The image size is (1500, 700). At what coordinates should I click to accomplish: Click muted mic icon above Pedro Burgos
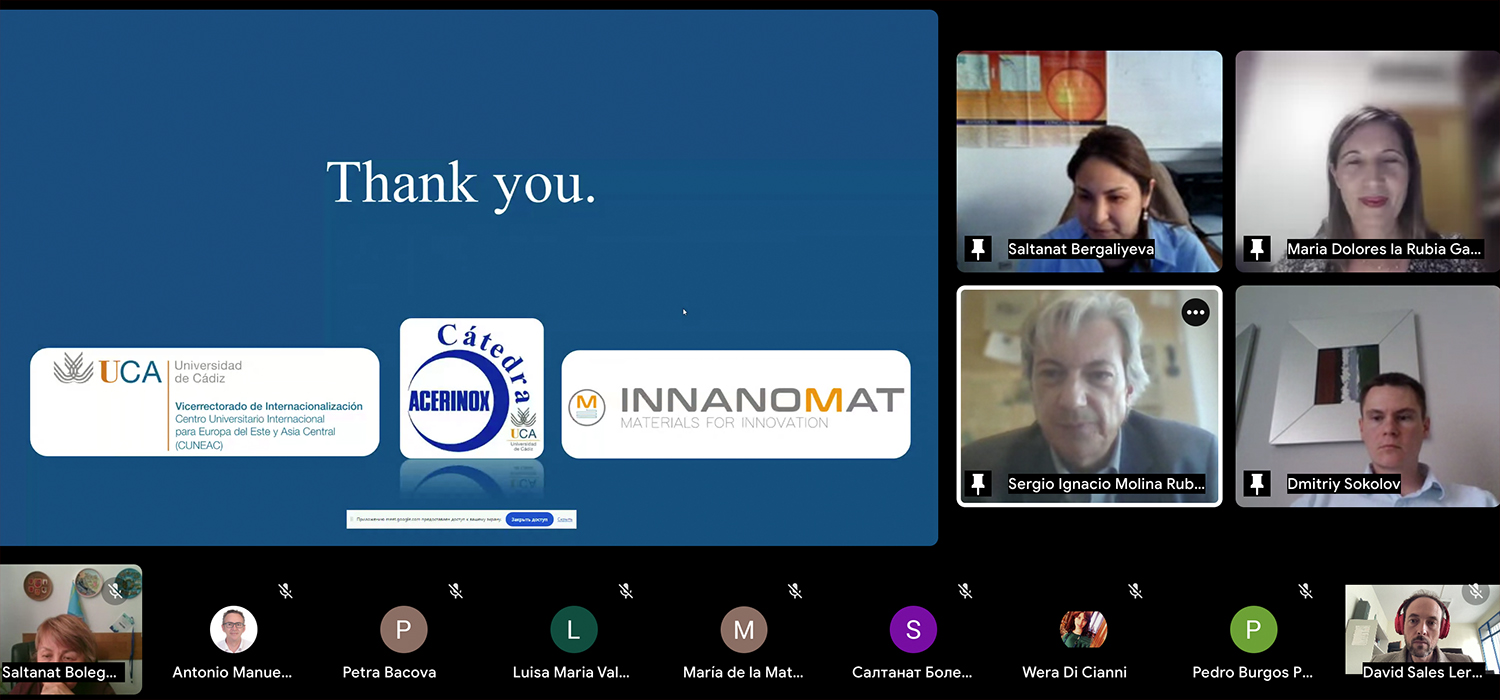[x=1305, y=591]
